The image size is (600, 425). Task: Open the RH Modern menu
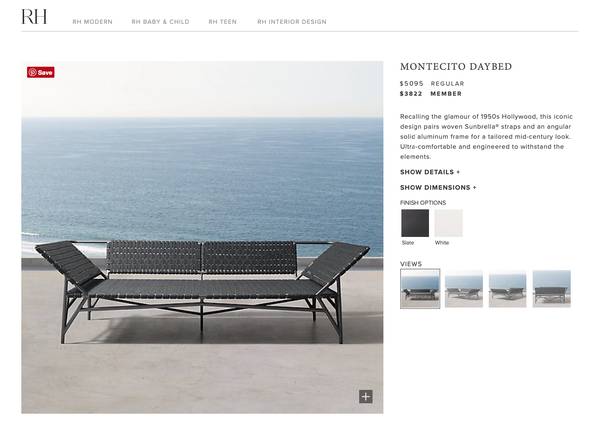(93, 22)
